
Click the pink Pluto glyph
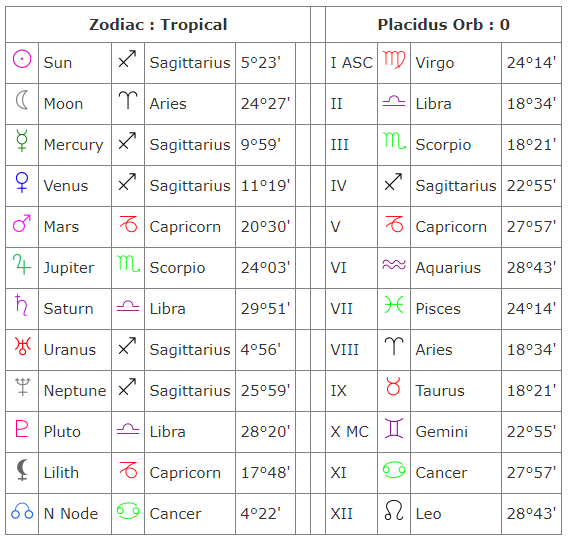22,428
